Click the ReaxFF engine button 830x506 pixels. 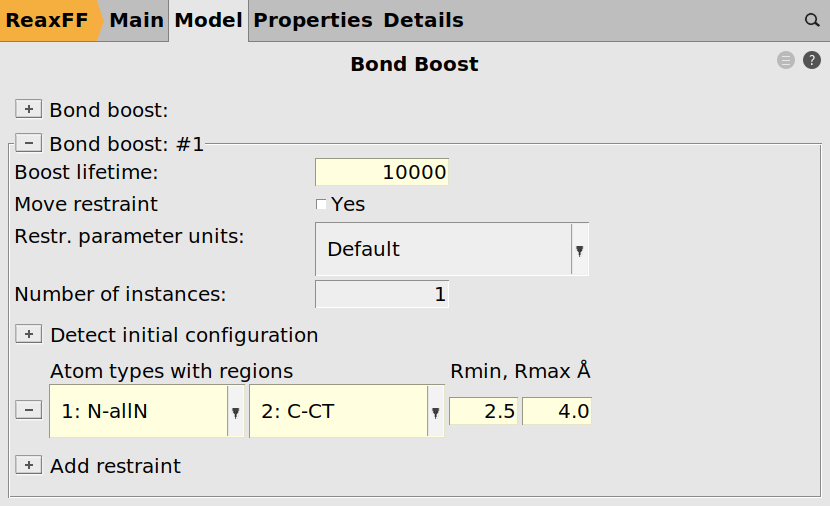pyautogui.click(x=48, y=20)
